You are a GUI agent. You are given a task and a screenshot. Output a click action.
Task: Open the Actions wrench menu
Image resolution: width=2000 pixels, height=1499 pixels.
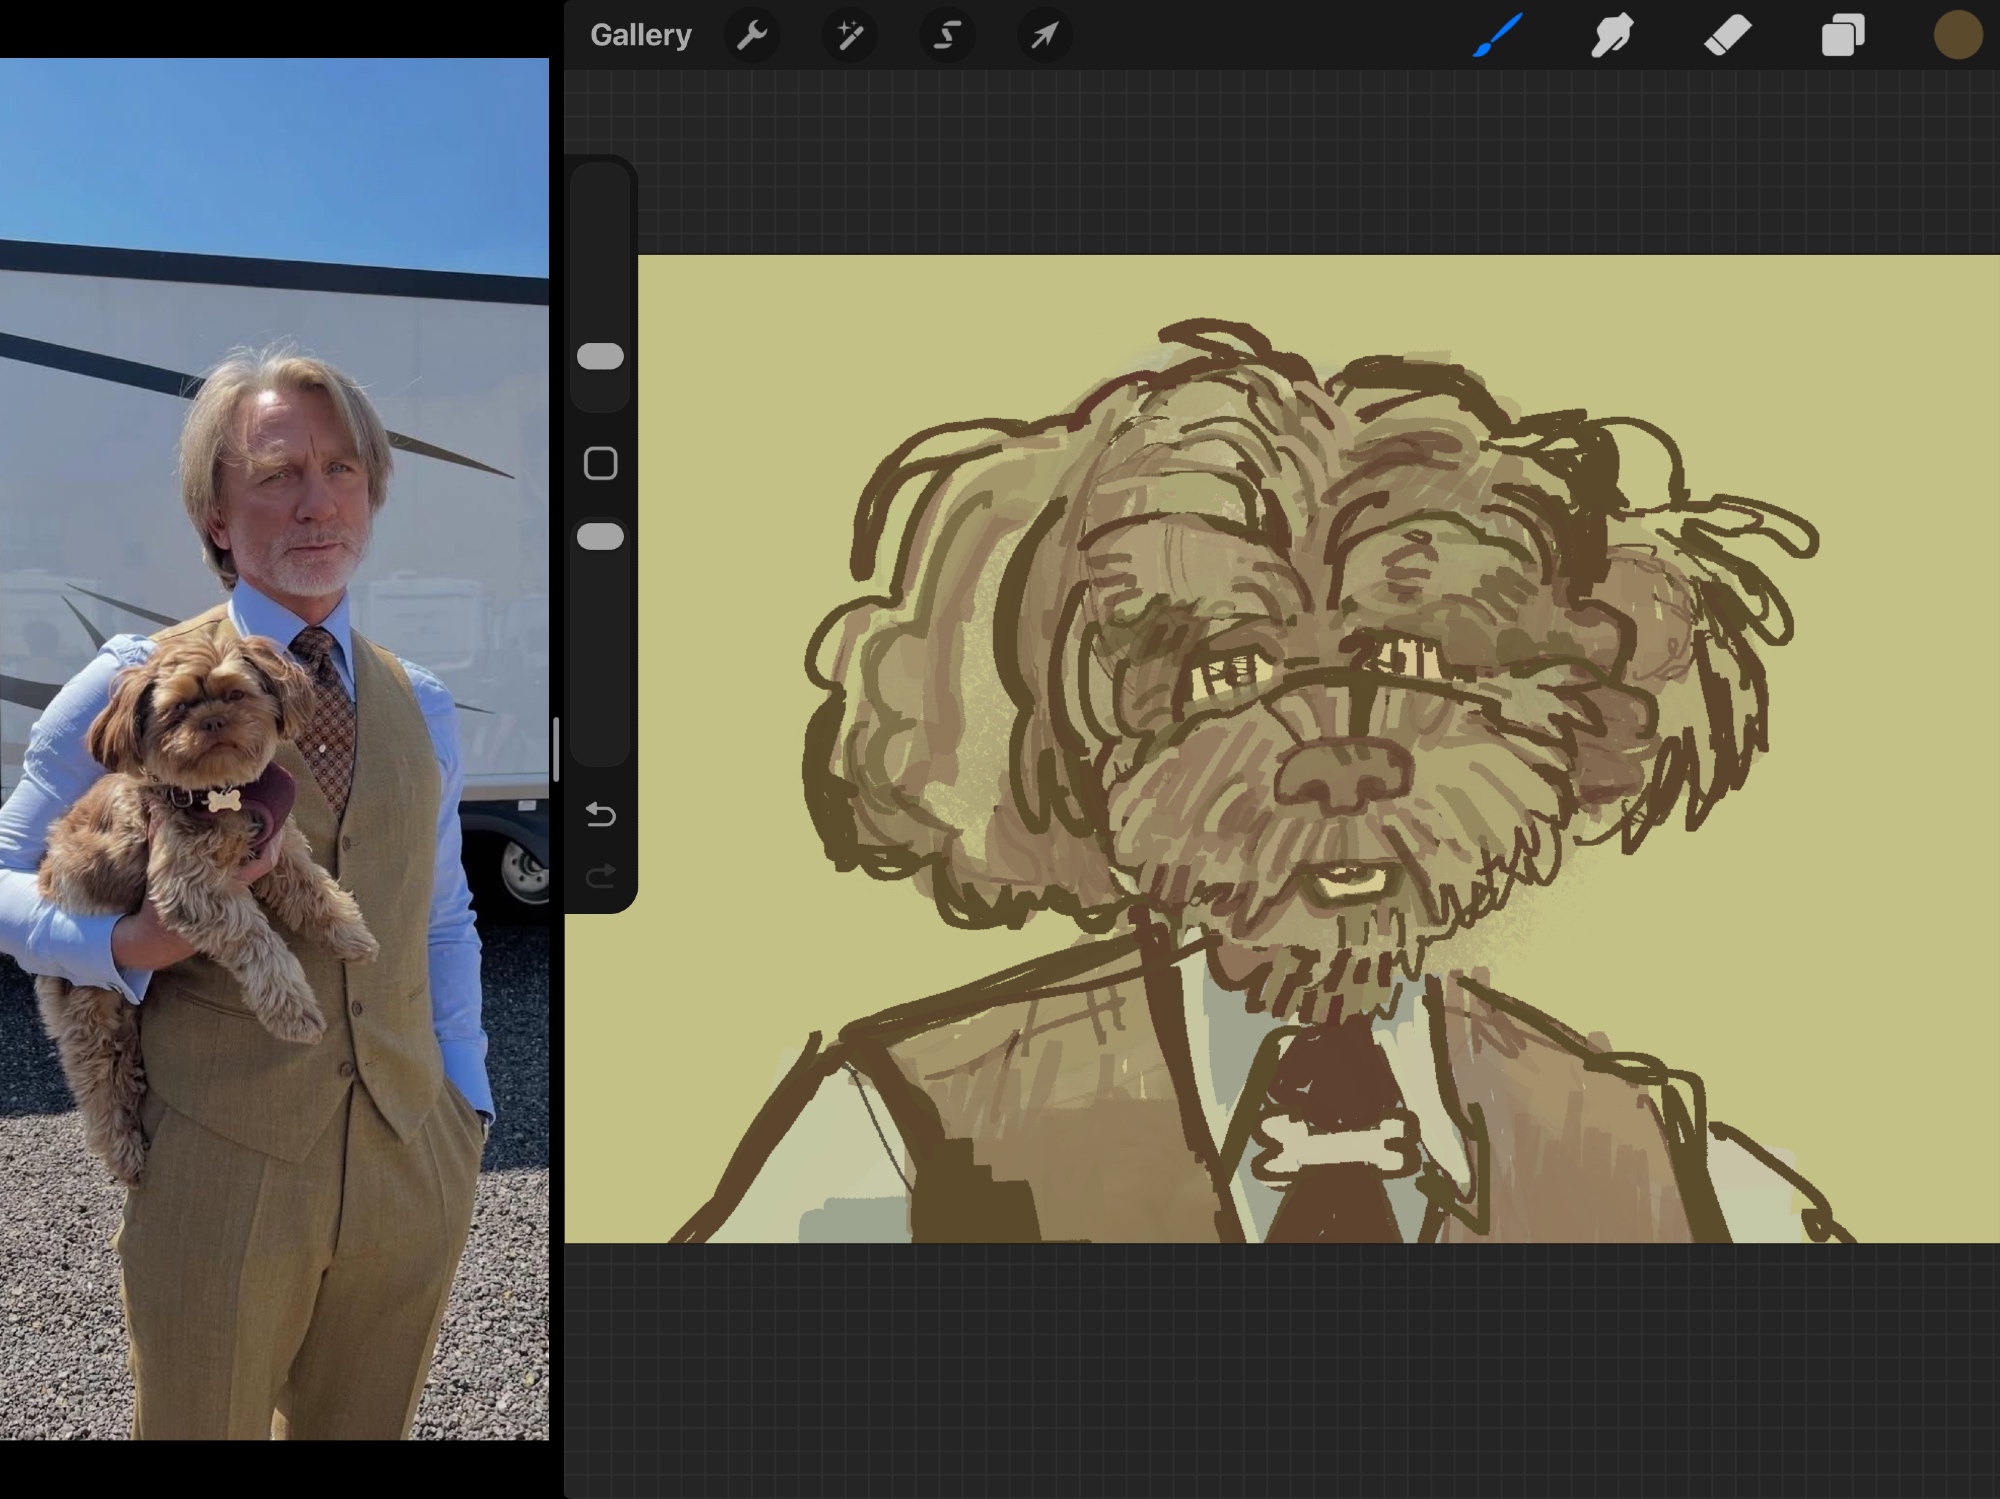pos(752,36)
